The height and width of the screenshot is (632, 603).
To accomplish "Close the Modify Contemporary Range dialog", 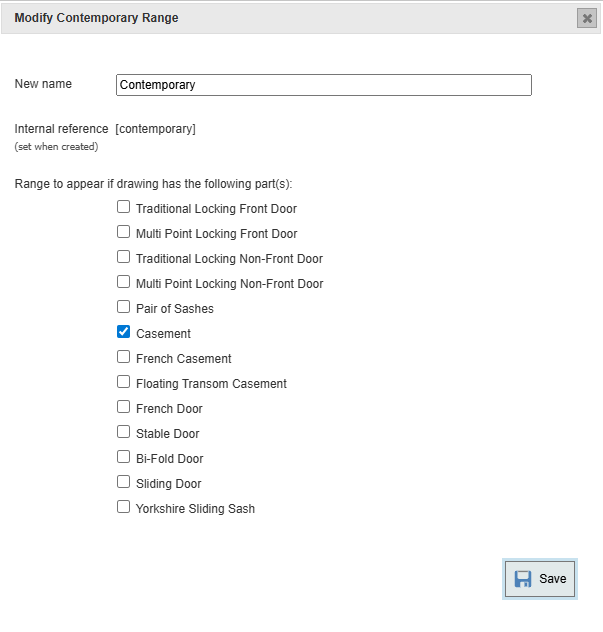I will click(x=587, y=18).
